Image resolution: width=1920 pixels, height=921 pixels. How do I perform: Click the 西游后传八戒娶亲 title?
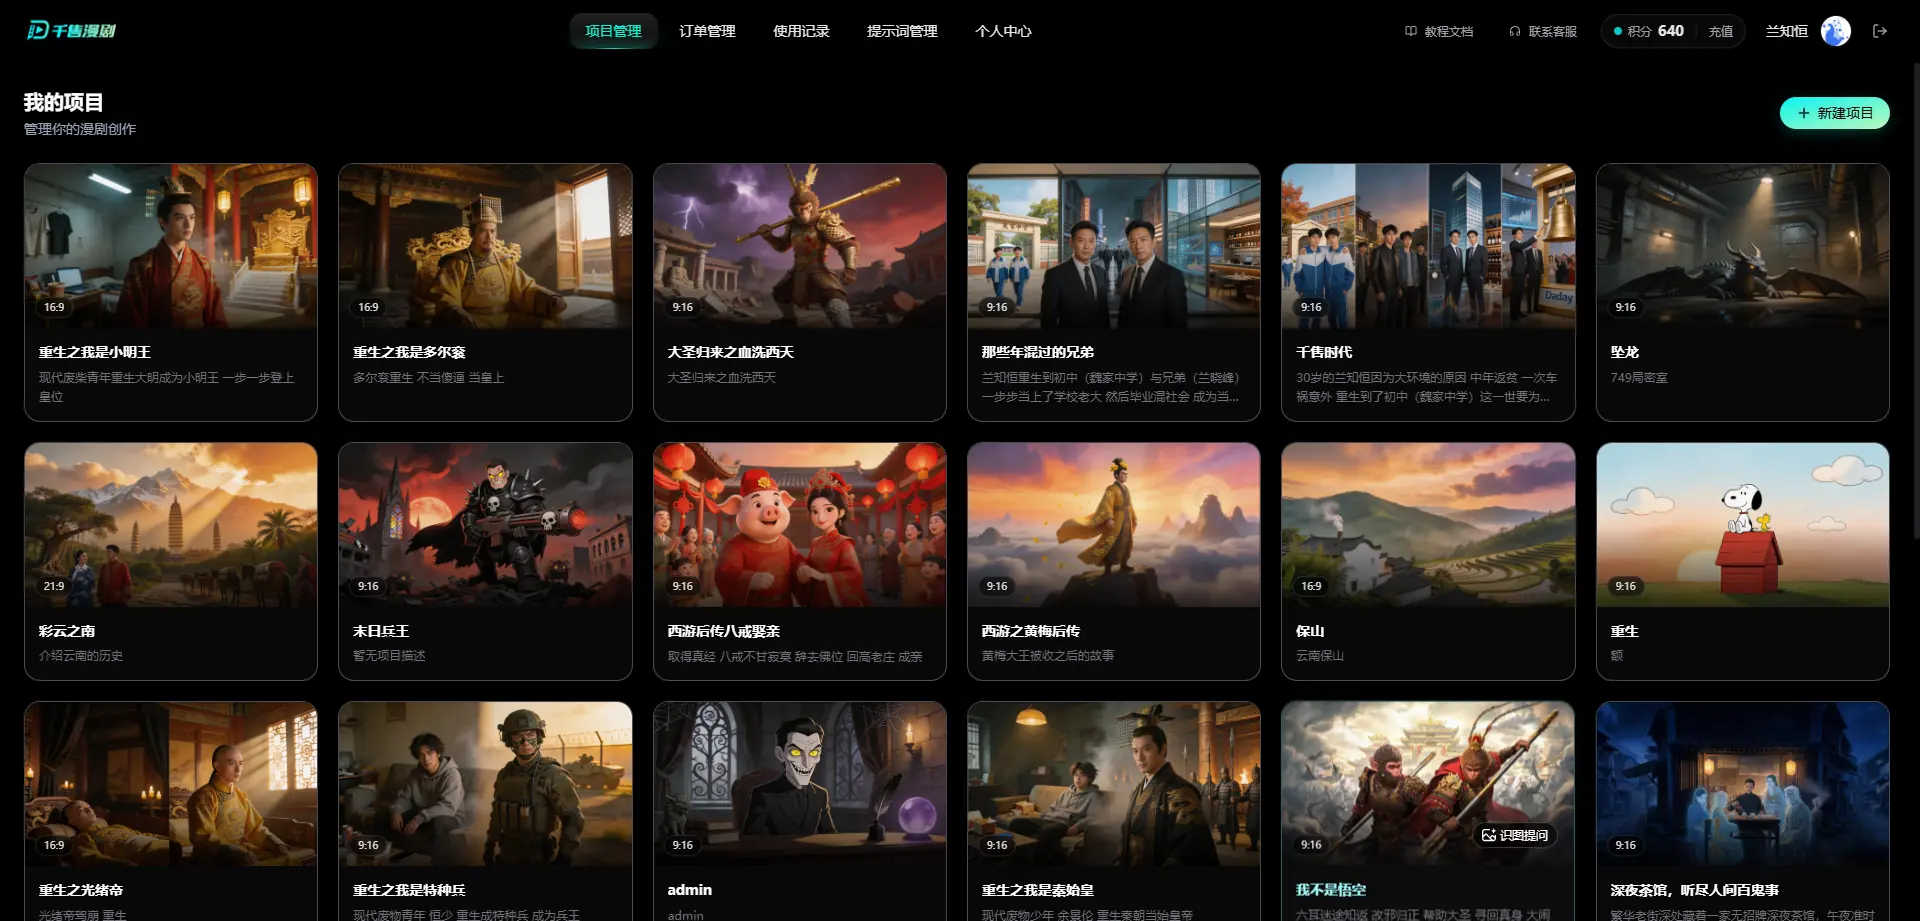point(724,631)
